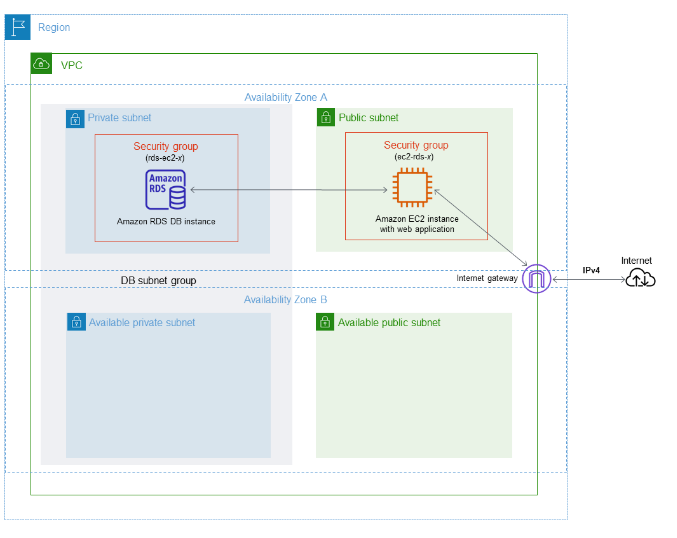This screenshot has height=538, width=677.
Task: Click 'Available private subnet' label
Action: tap(142, 323)
